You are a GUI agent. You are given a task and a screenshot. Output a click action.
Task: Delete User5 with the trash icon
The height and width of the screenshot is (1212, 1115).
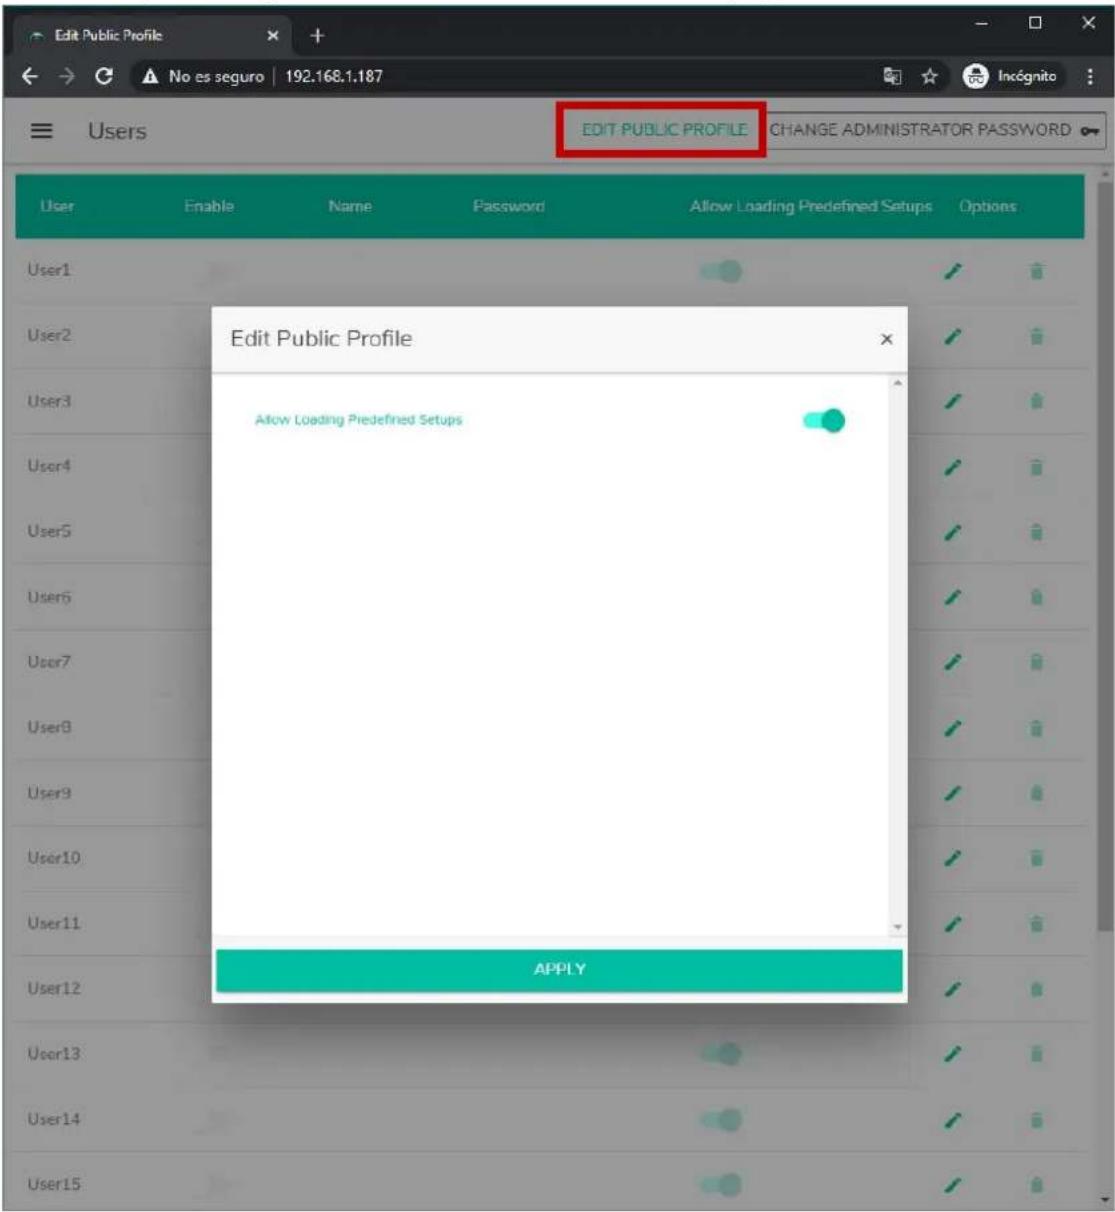[1037, 532]
